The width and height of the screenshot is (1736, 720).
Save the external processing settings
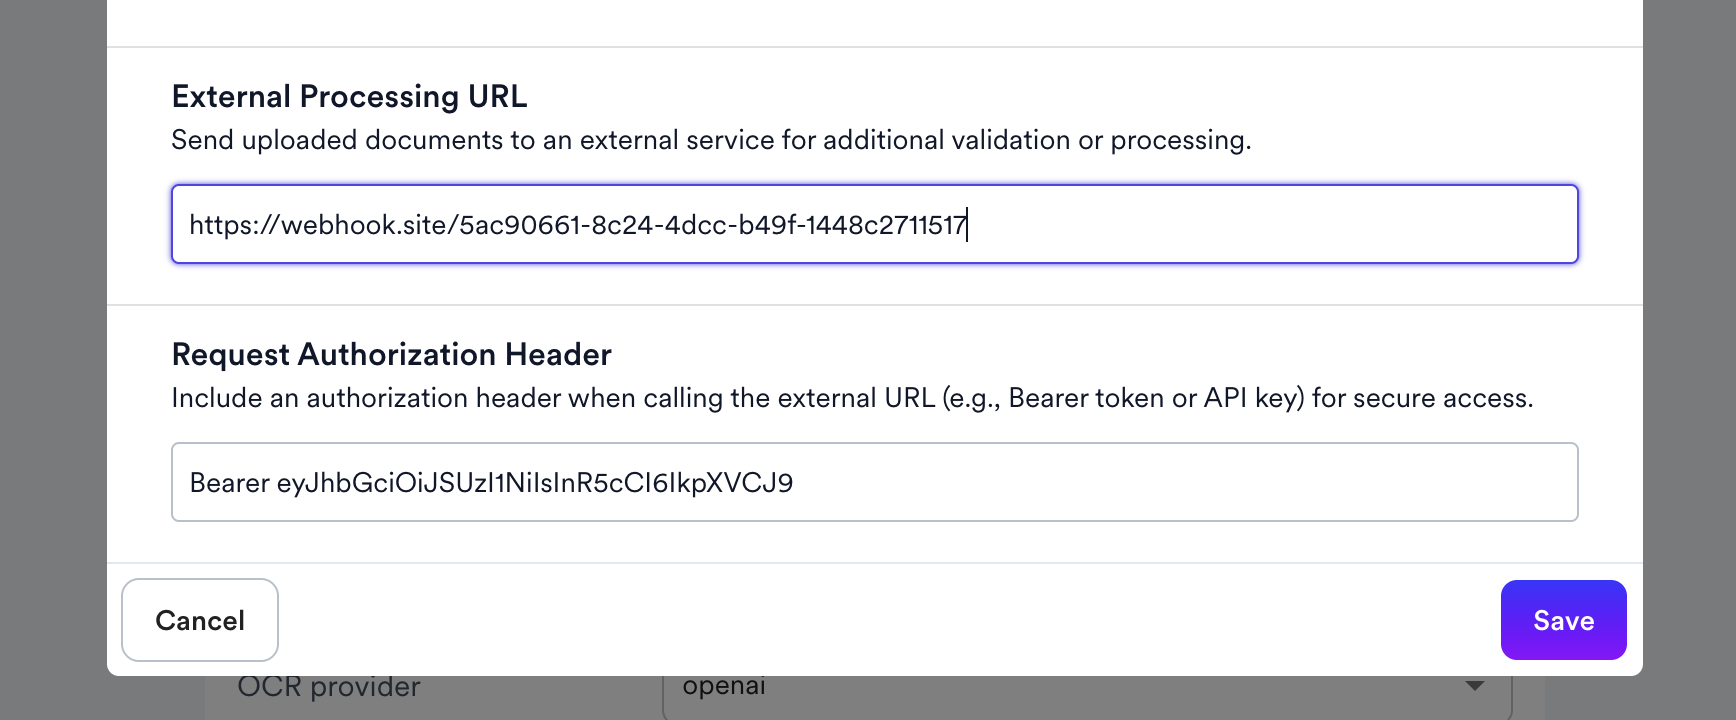pos(1563,620)
